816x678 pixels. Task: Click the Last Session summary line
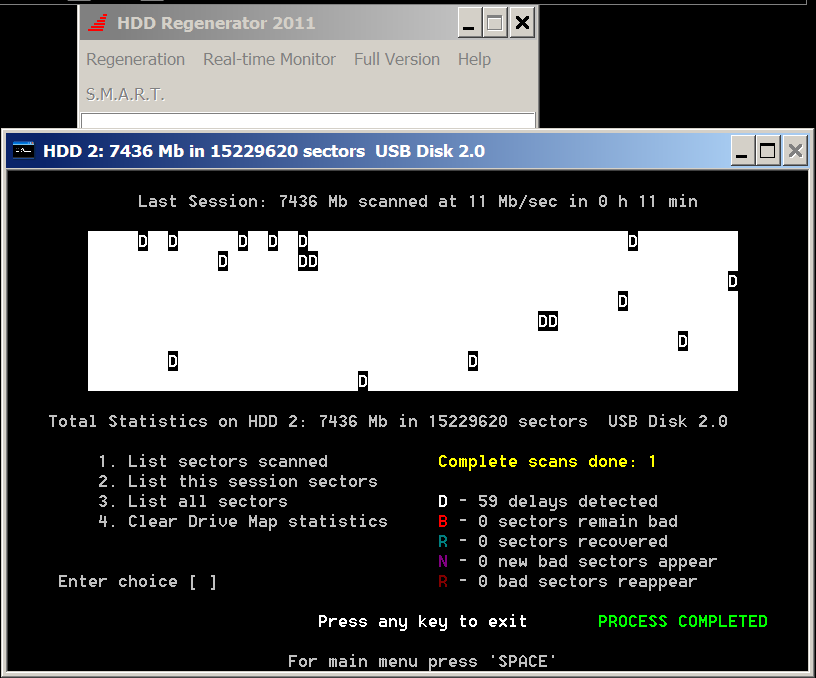418,201
